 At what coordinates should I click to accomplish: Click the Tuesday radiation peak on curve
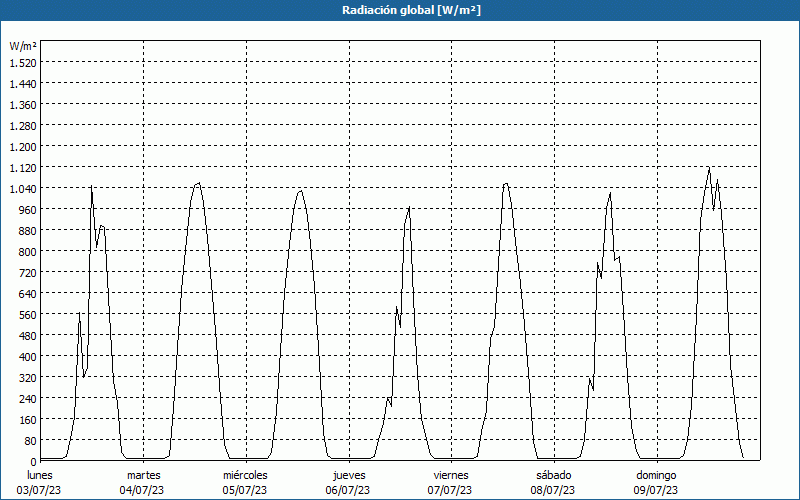[x=198, y=183]
